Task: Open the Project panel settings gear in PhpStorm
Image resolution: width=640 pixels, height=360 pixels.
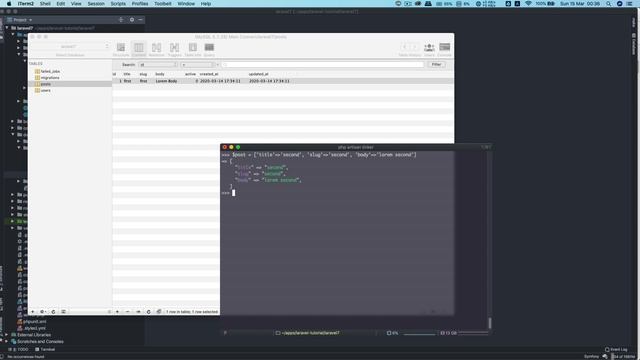Action: pos(132,20)
